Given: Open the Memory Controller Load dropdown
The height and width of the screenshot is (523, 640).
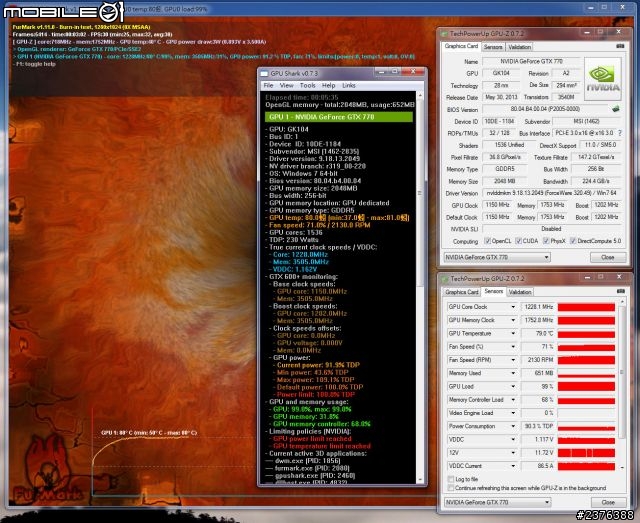Looking at the screenshot, I should pyautogui.click(x=513, y=400).
